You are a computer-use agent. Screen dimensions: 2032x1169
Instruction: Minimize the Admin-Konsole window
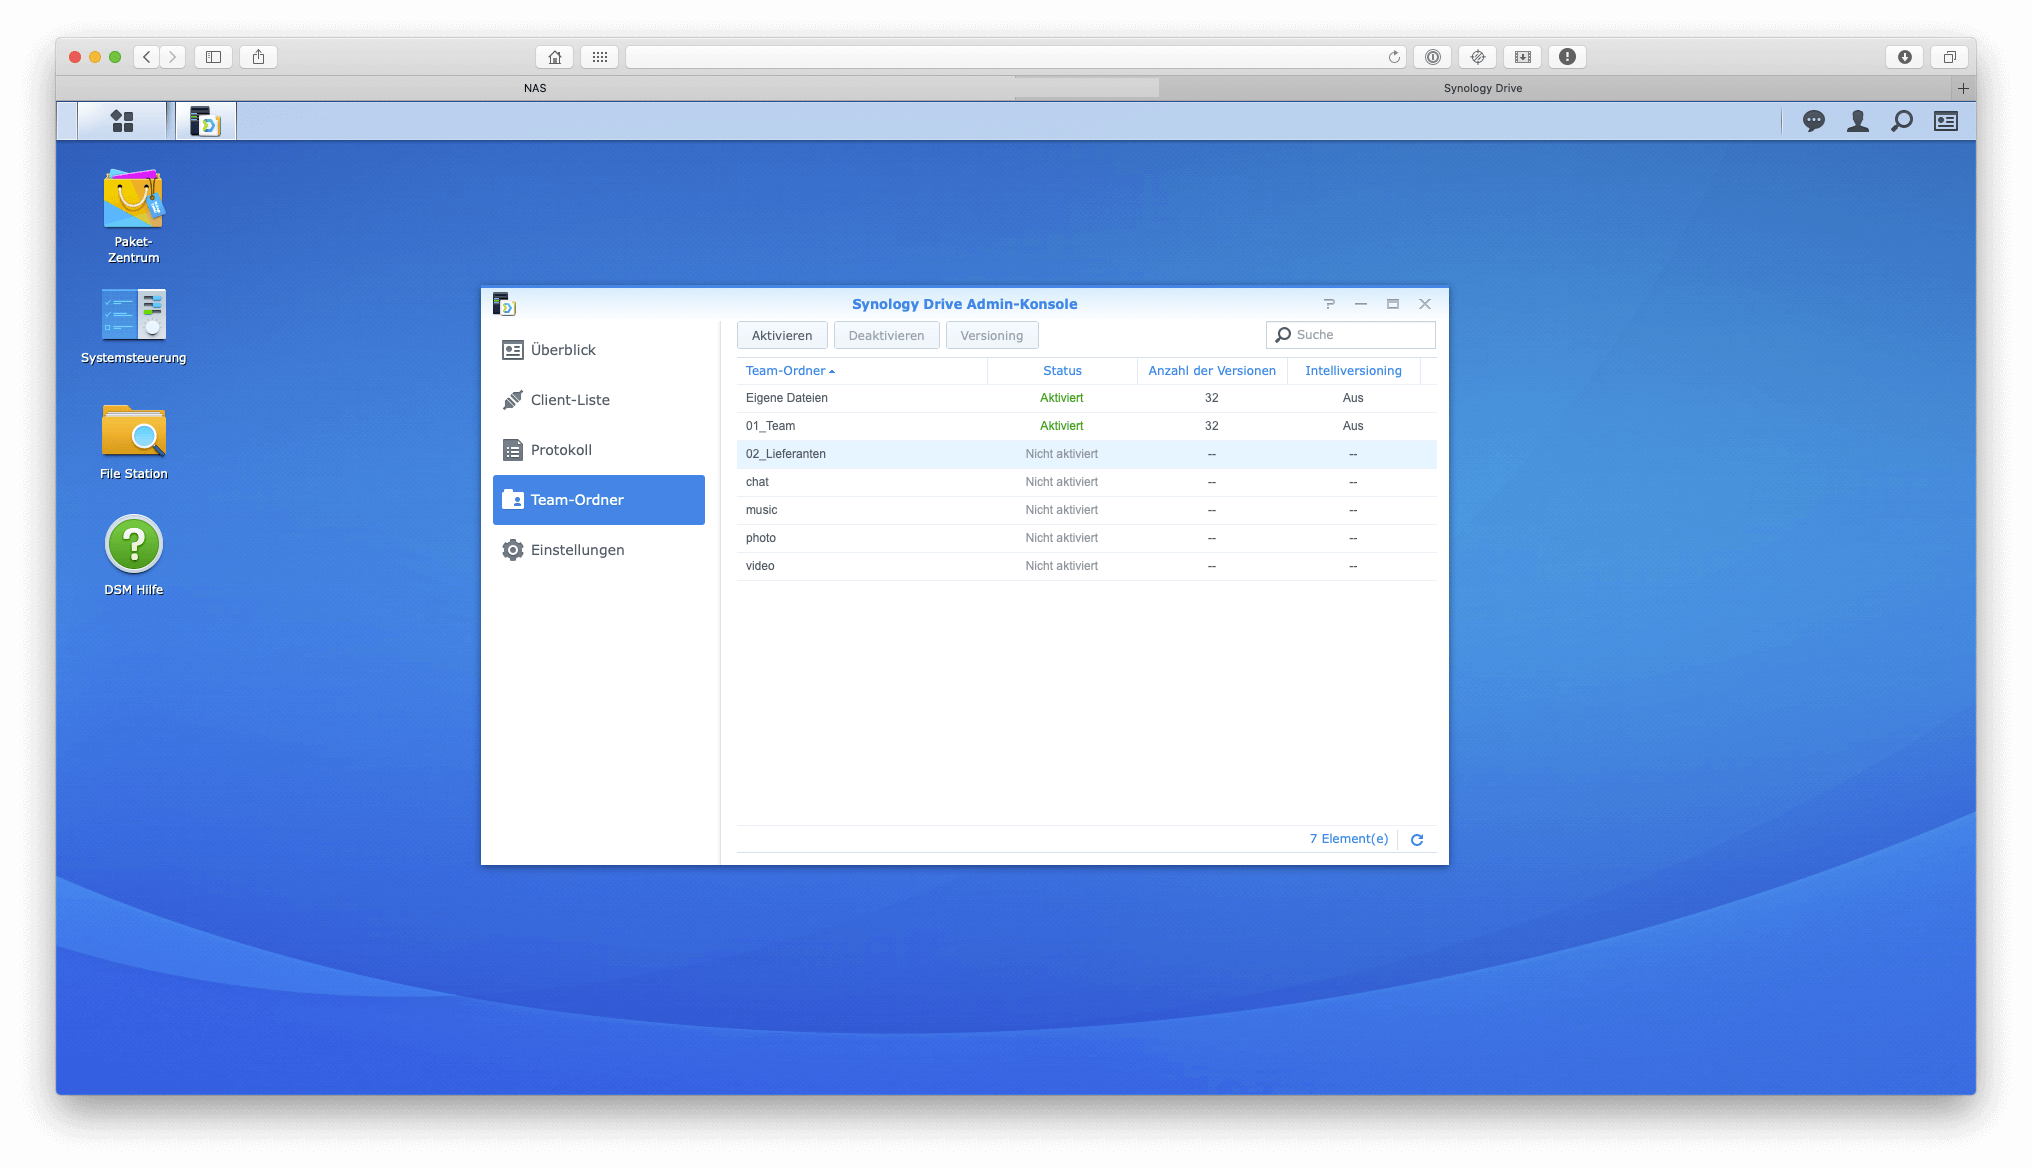pos(1360,304)
